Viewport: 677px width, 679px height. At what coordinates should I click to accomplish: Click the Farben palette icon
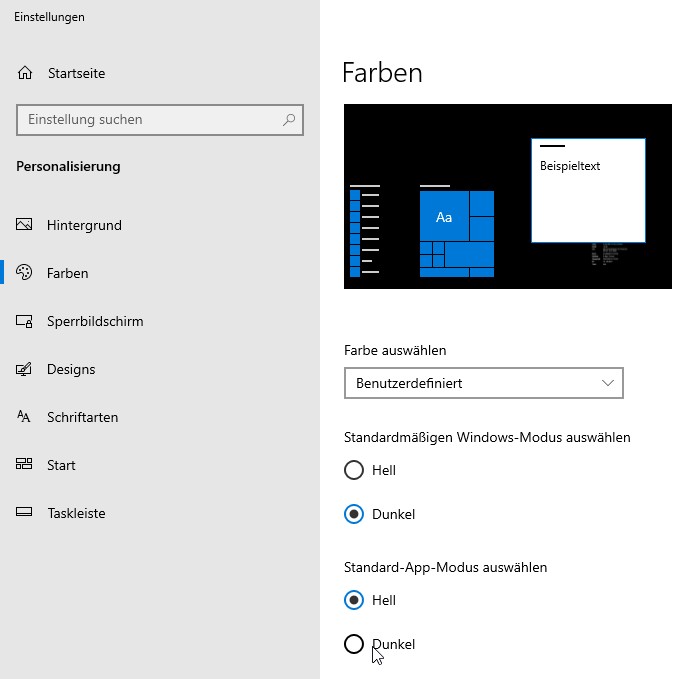pos(25,273)
